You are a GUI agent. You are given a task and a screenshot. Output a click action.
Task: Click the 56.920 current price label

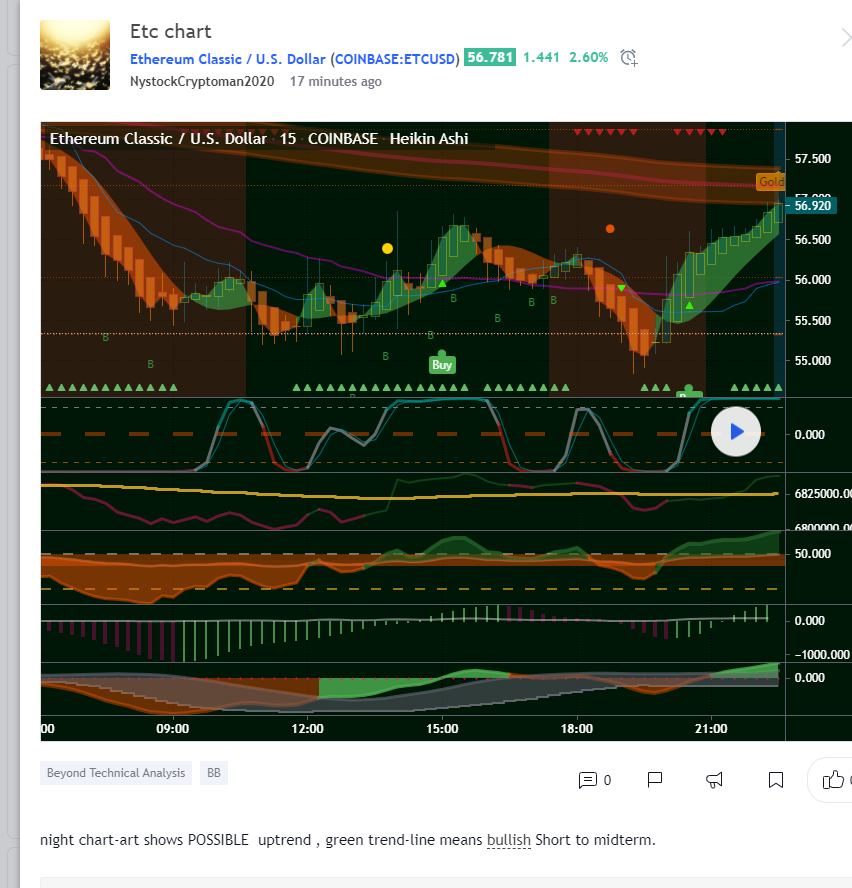(811, 206)
